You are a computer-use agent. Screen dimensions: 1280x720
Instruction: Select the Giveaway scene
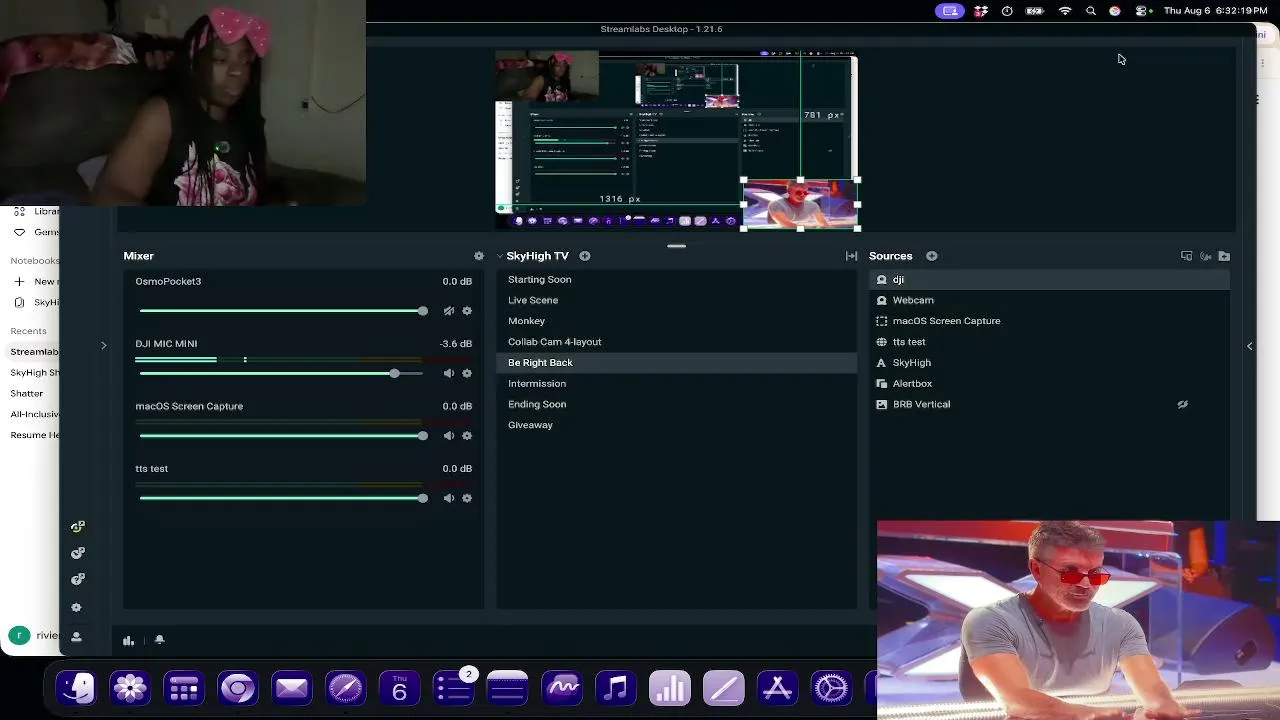click(x=676, y=425)
